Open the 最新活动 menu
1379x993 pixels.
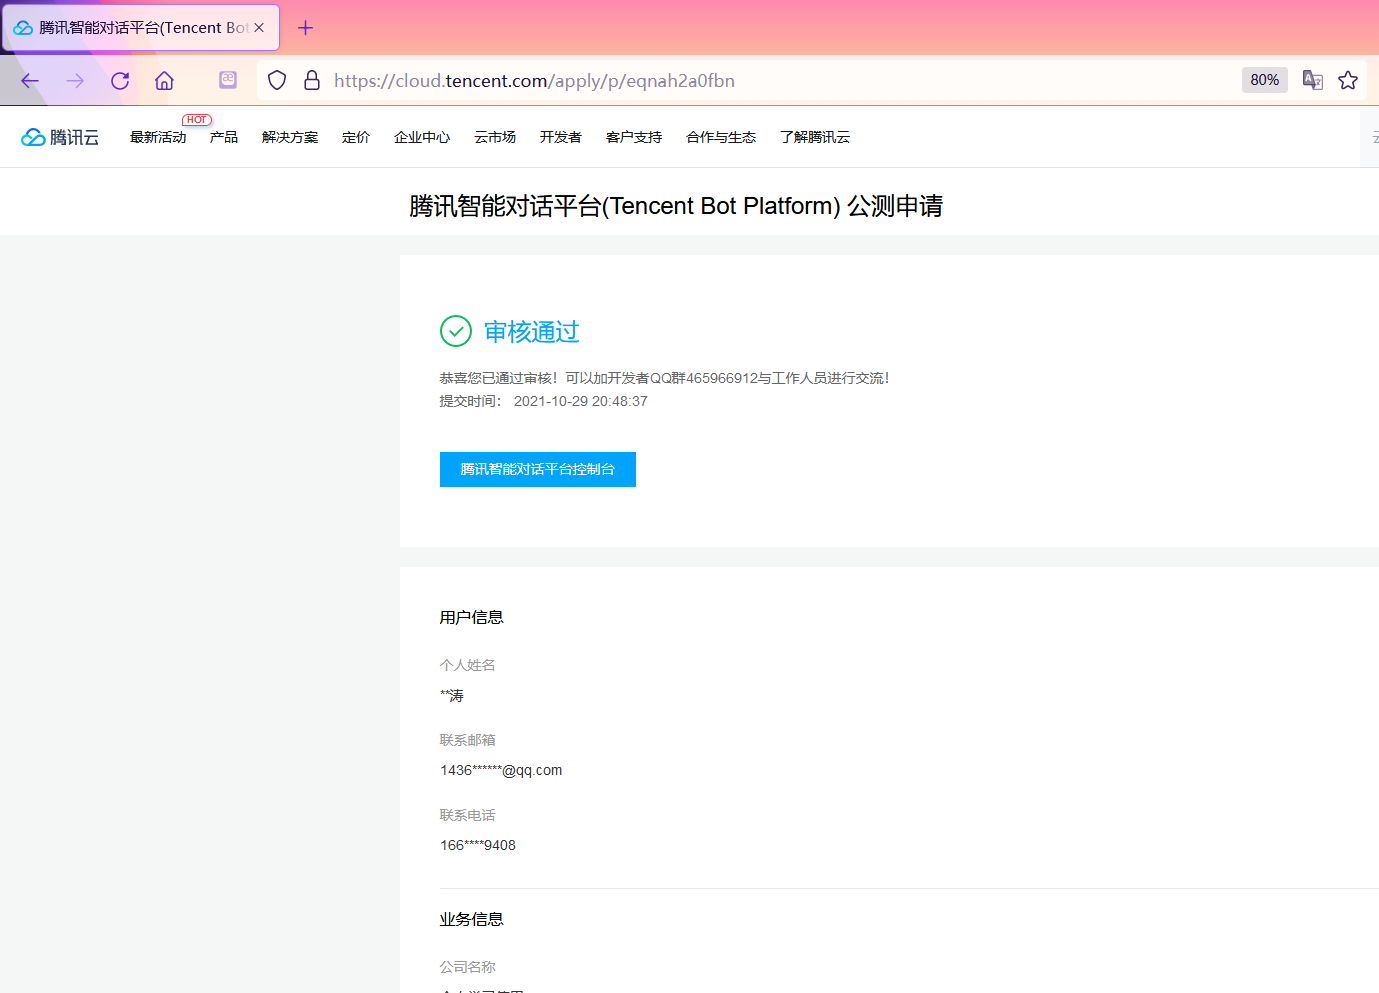point(158,137)
